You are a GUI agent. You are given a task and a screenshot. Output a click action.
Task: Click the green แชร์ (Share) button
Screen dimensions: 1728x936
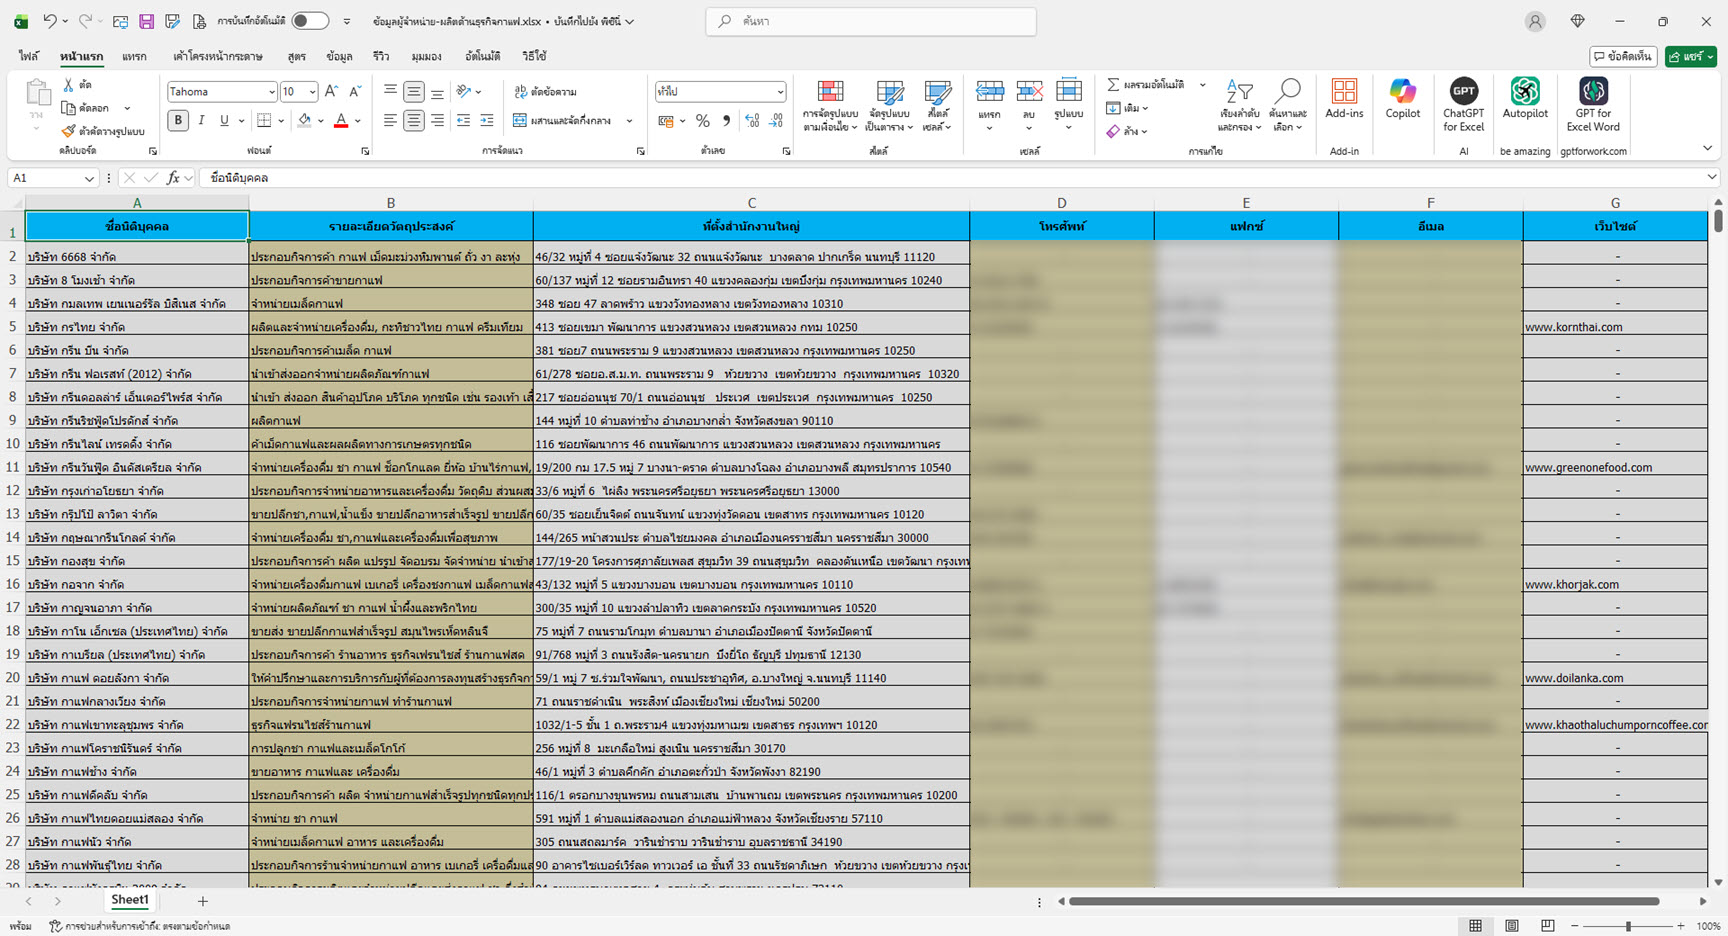coord(1690,57)
